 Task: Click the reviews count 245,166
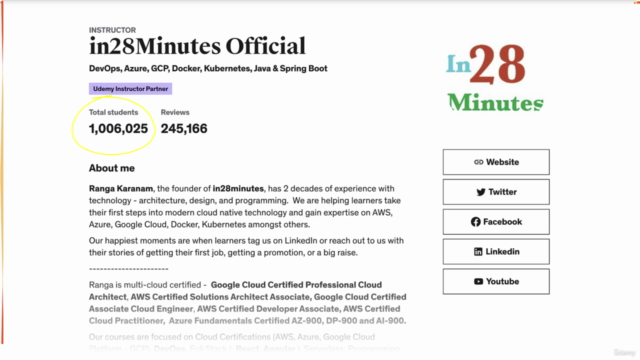[x=184, y=129]
